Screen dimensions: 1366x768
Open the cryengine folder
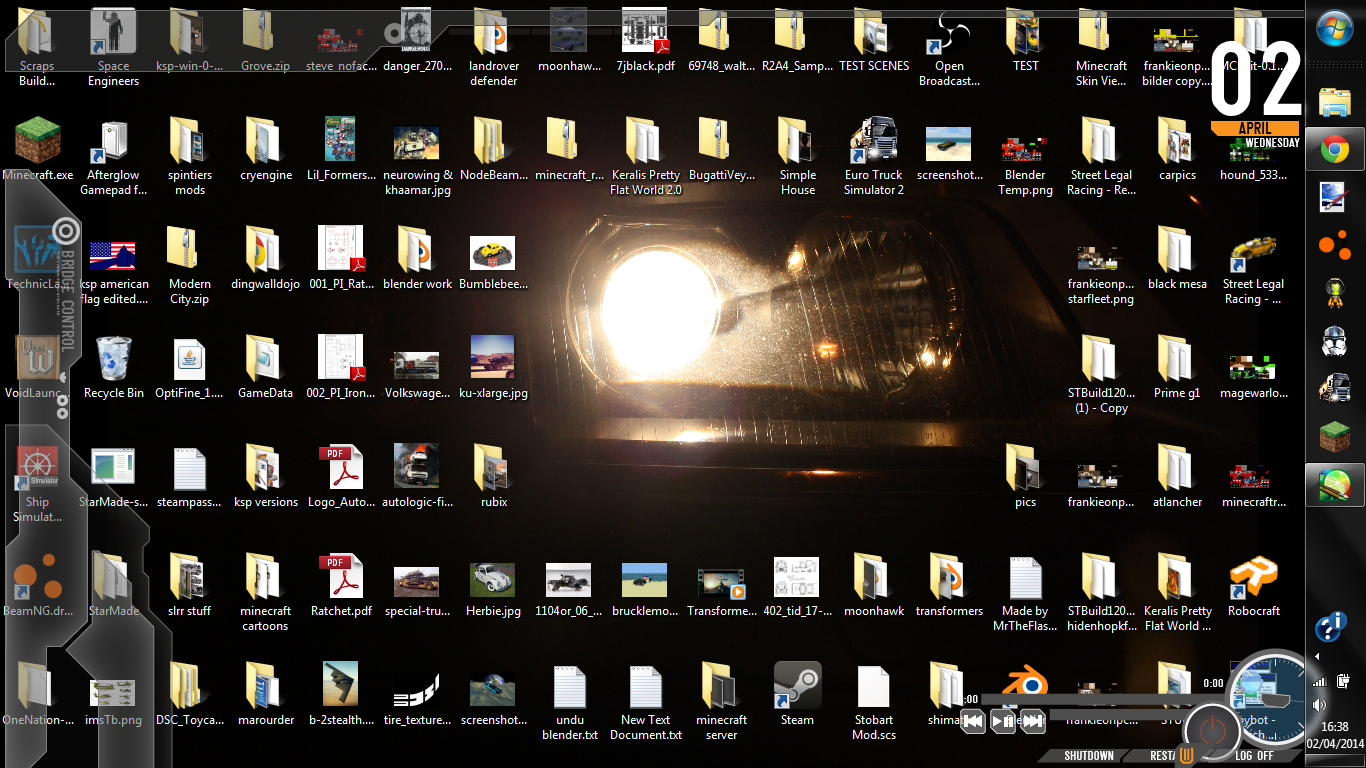(x=265, y=151)
